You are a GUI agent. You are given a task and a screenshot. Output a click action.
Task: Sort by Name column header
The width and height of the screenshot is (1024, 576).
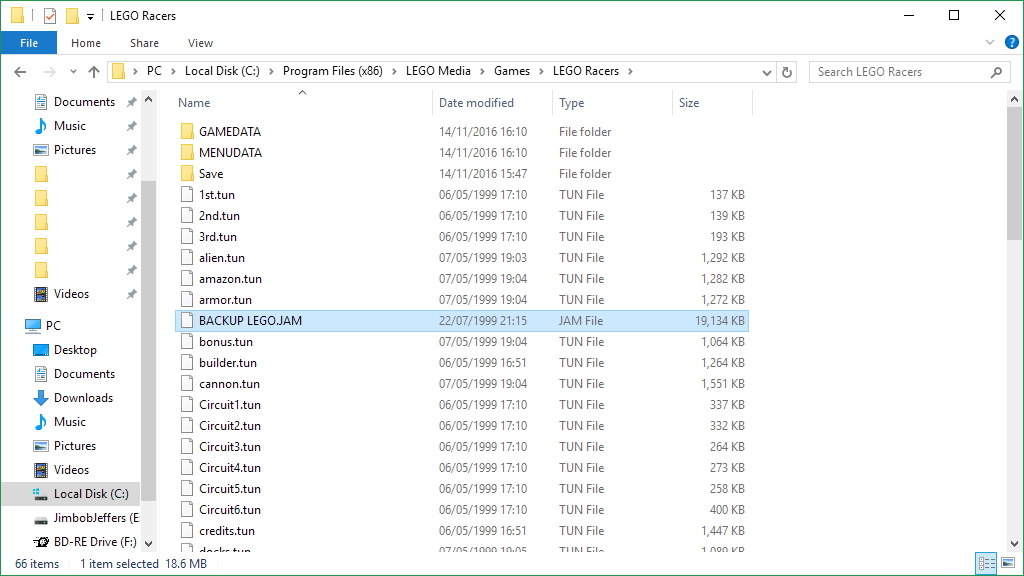(303, 103)
